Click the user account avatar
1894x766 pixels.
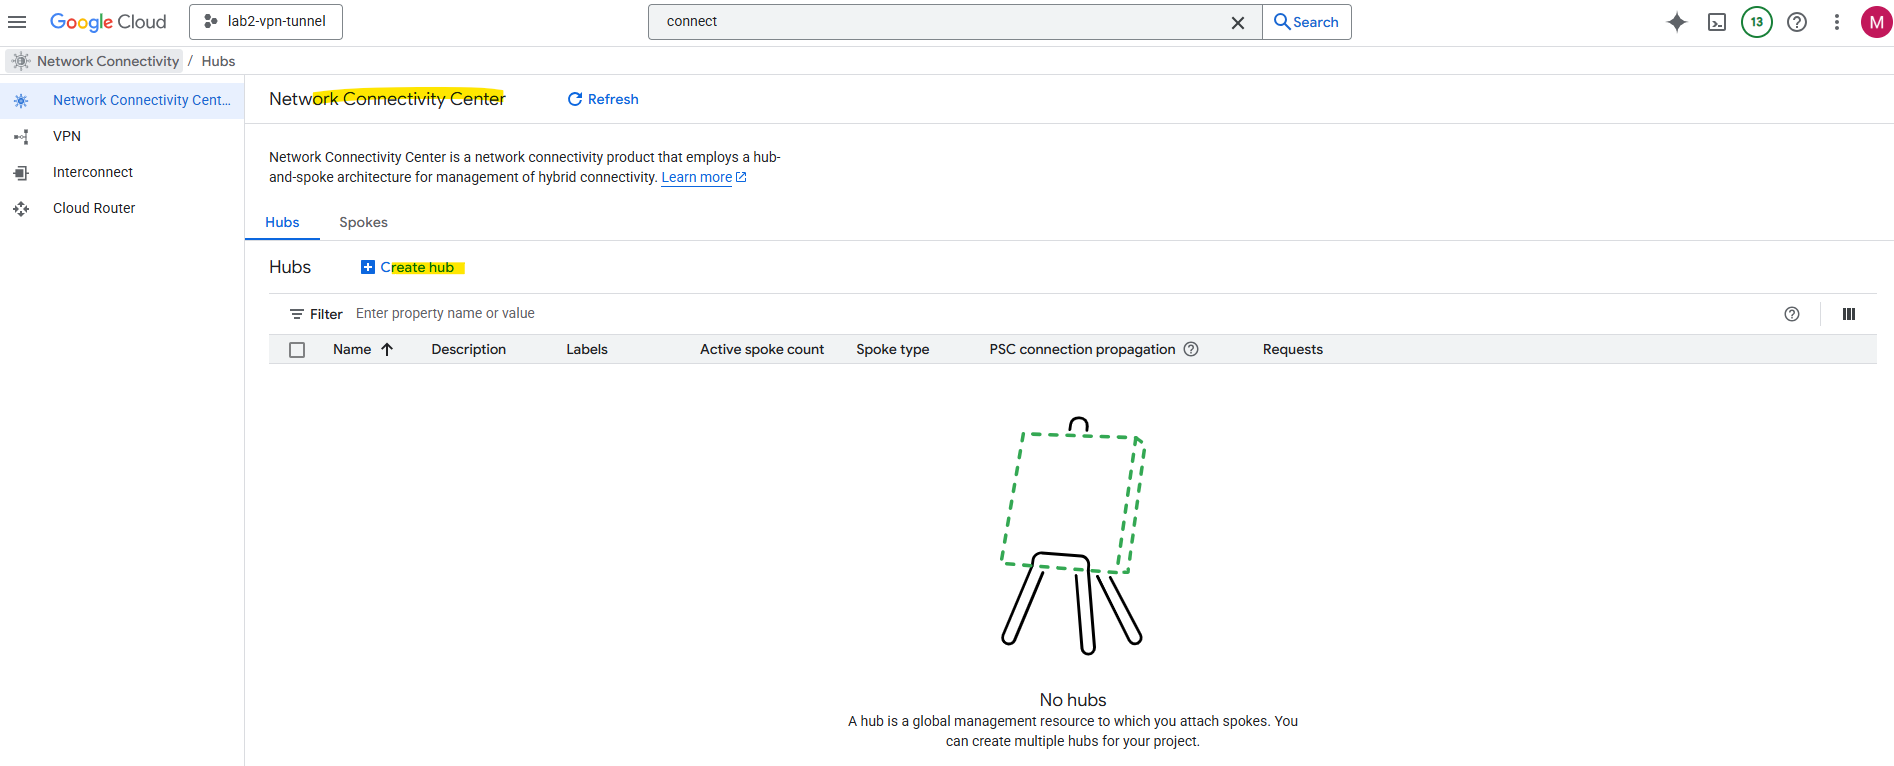tap(1876, 22)
